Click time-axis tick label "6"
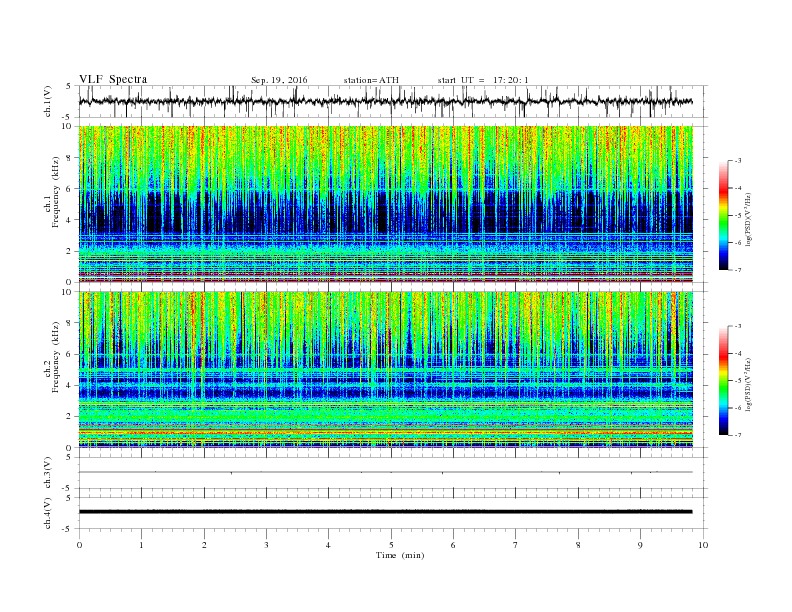The height and width of the screenshot is (612, 792). click(x=454, y=545)
